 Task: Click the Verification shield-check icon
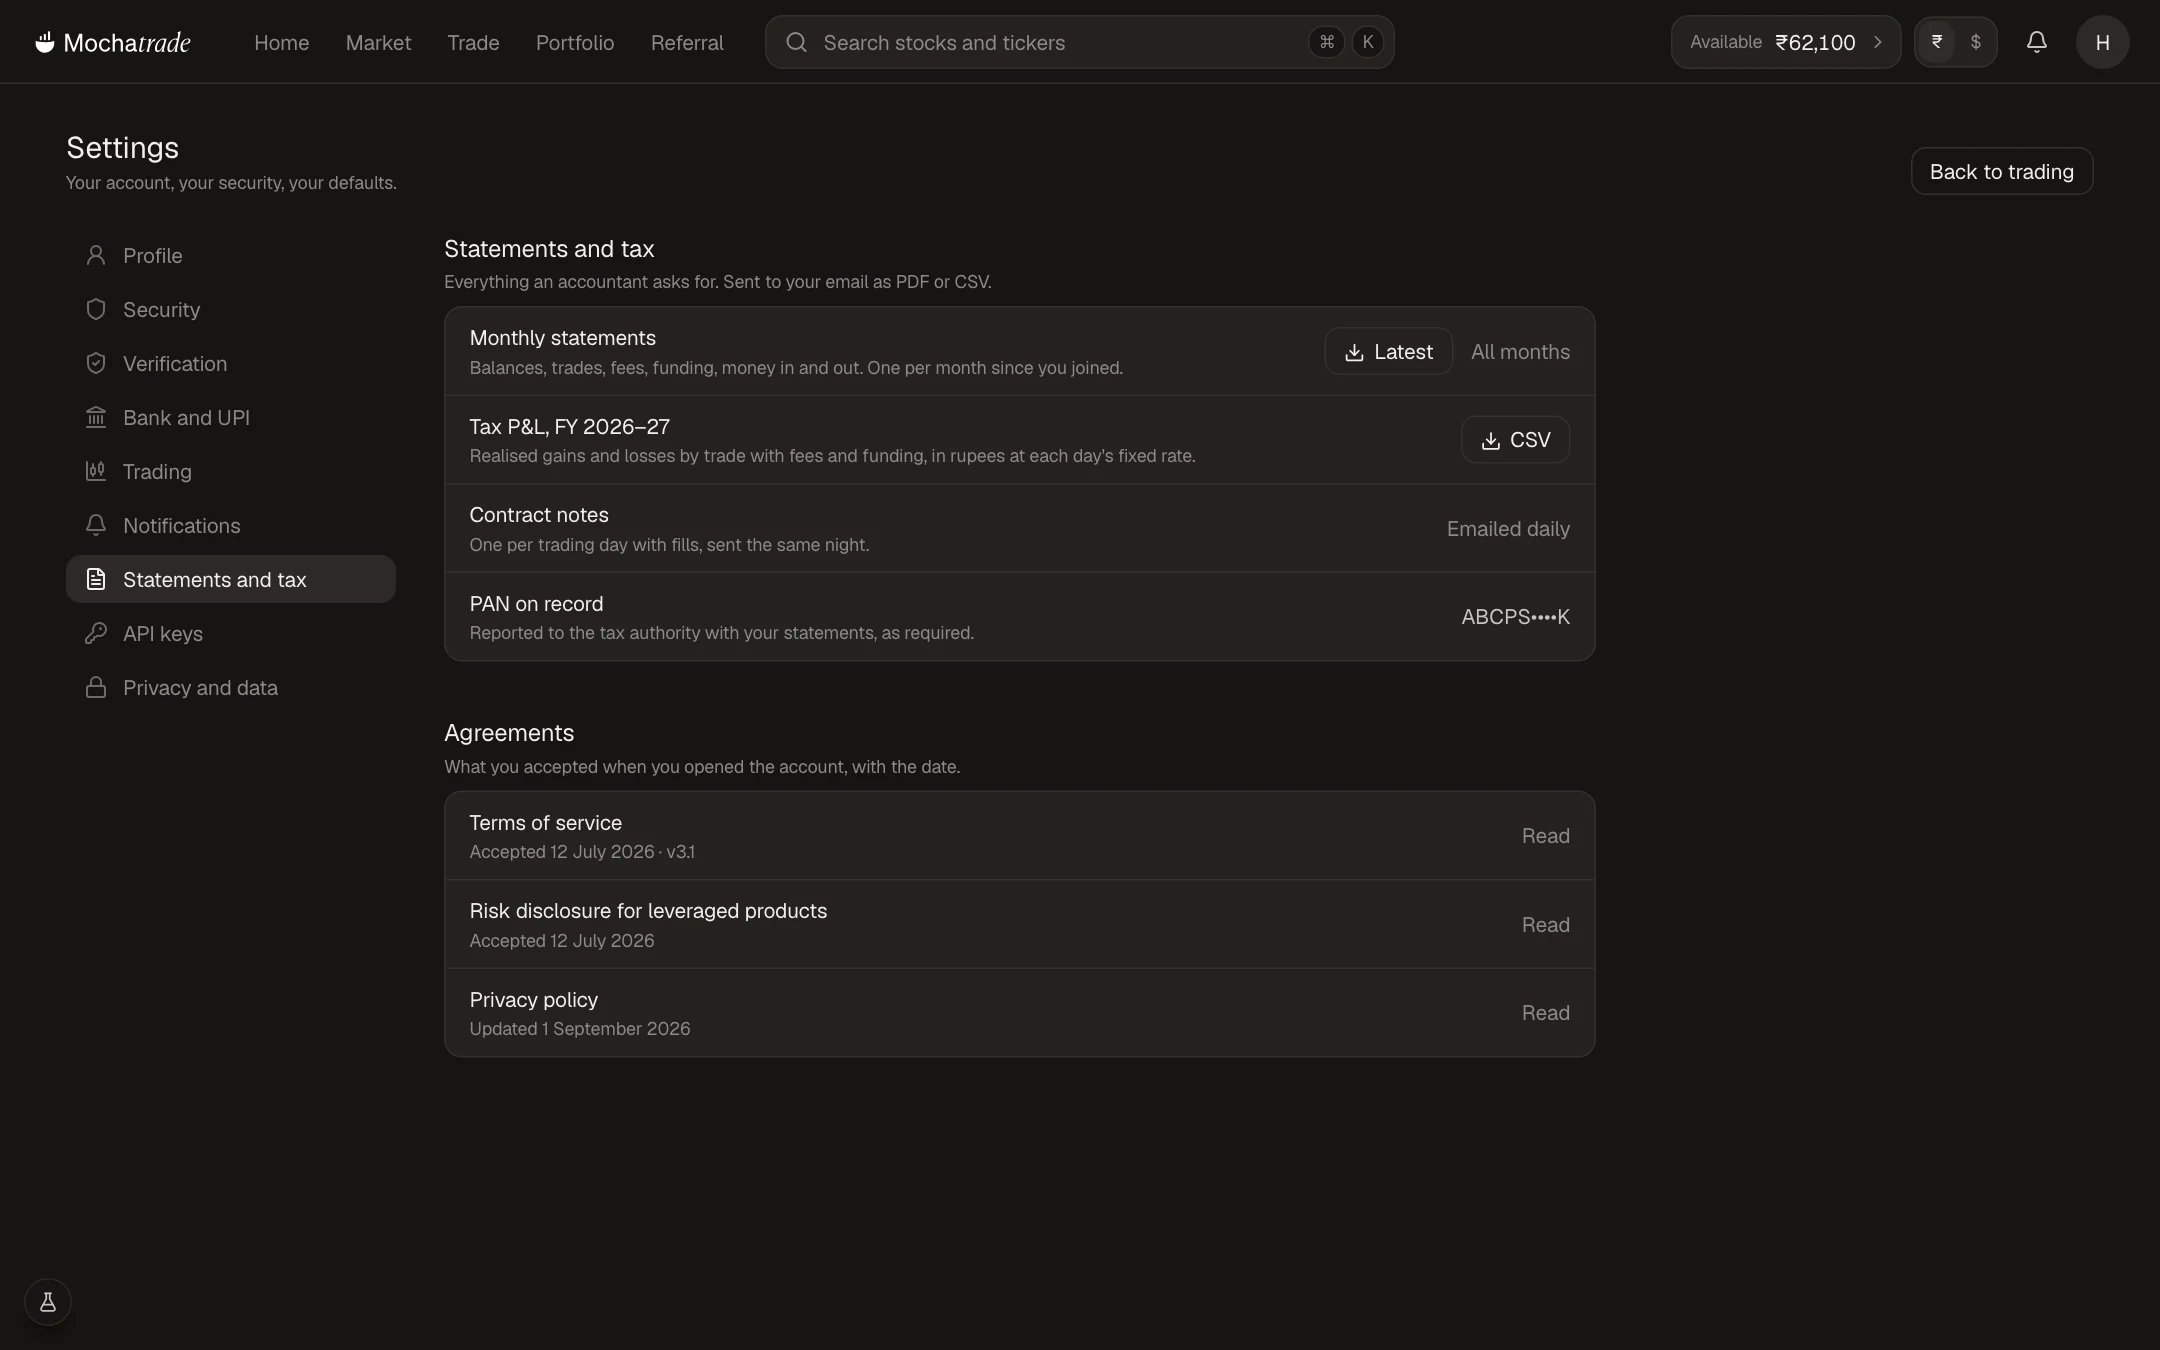pos(96,363)
